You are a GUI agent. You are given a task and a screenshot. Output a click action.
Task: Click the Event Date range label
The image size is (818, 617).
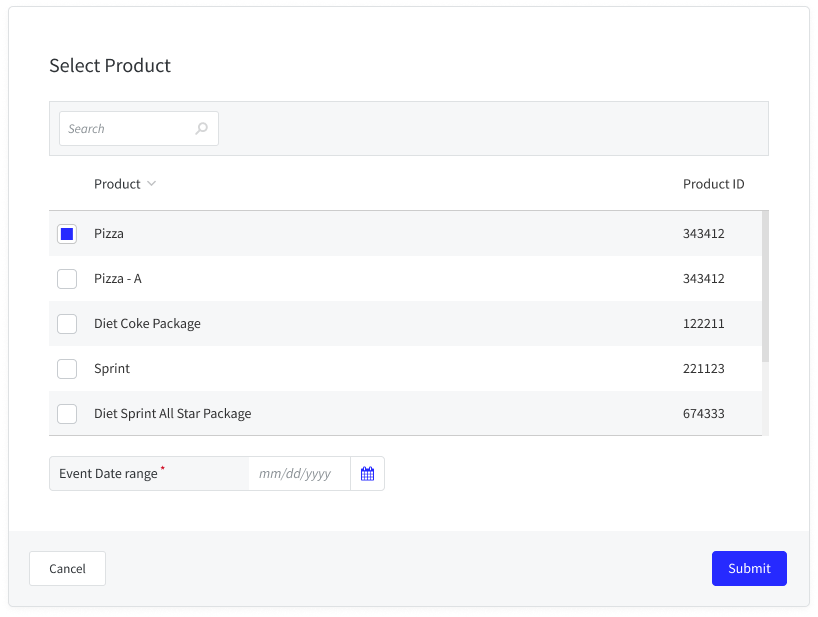coord(110,473)
